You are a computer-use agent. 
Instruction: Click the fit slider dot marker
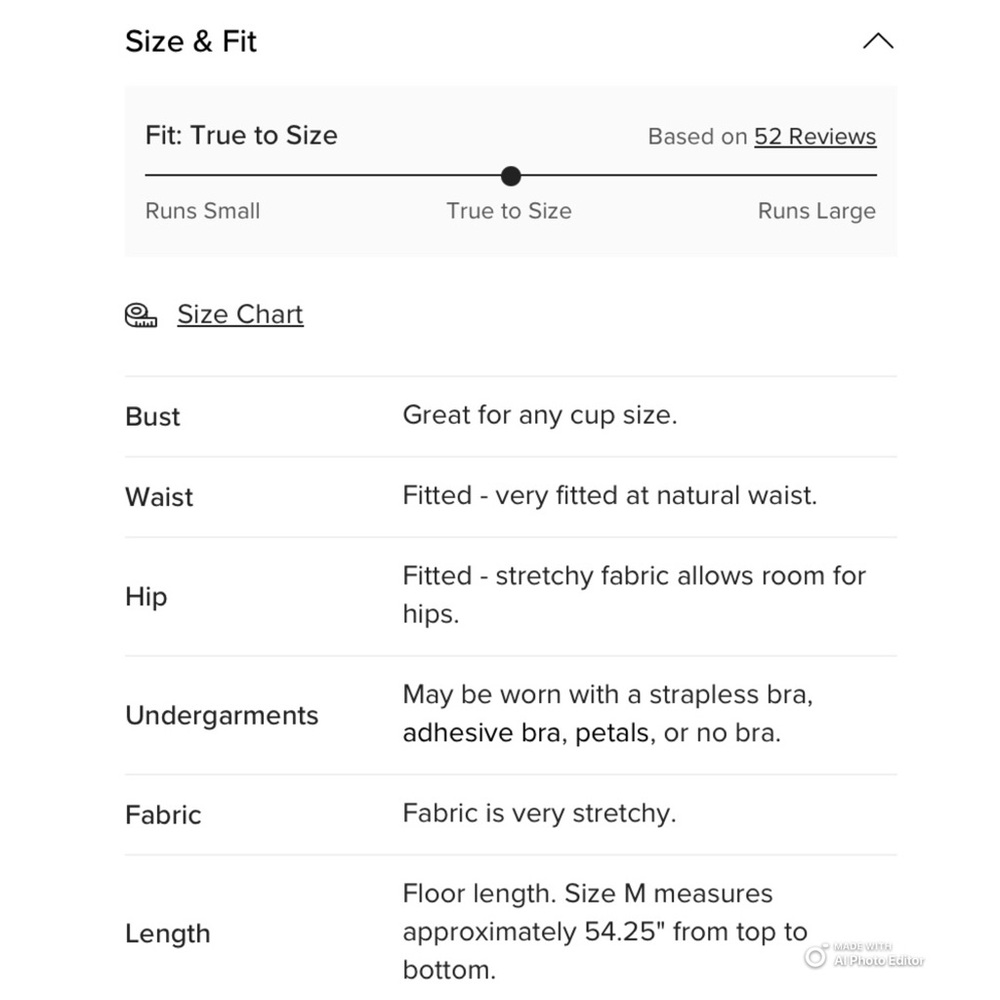pyautogui.click(x=511, y=176)
